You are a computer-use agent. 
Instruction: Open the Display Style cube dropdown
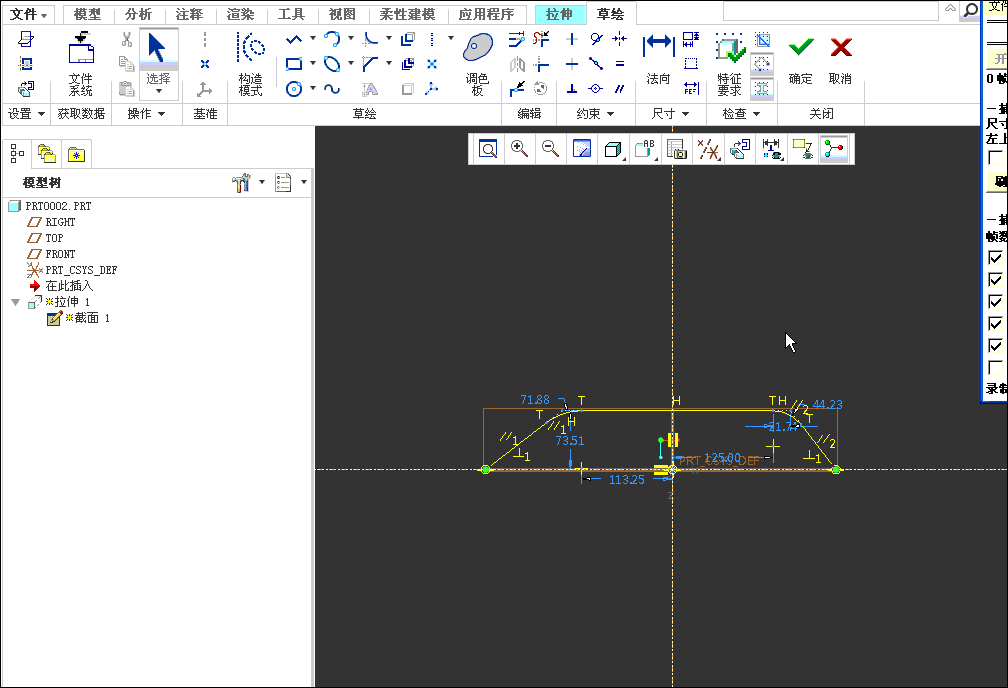click(x=613, y=149)
